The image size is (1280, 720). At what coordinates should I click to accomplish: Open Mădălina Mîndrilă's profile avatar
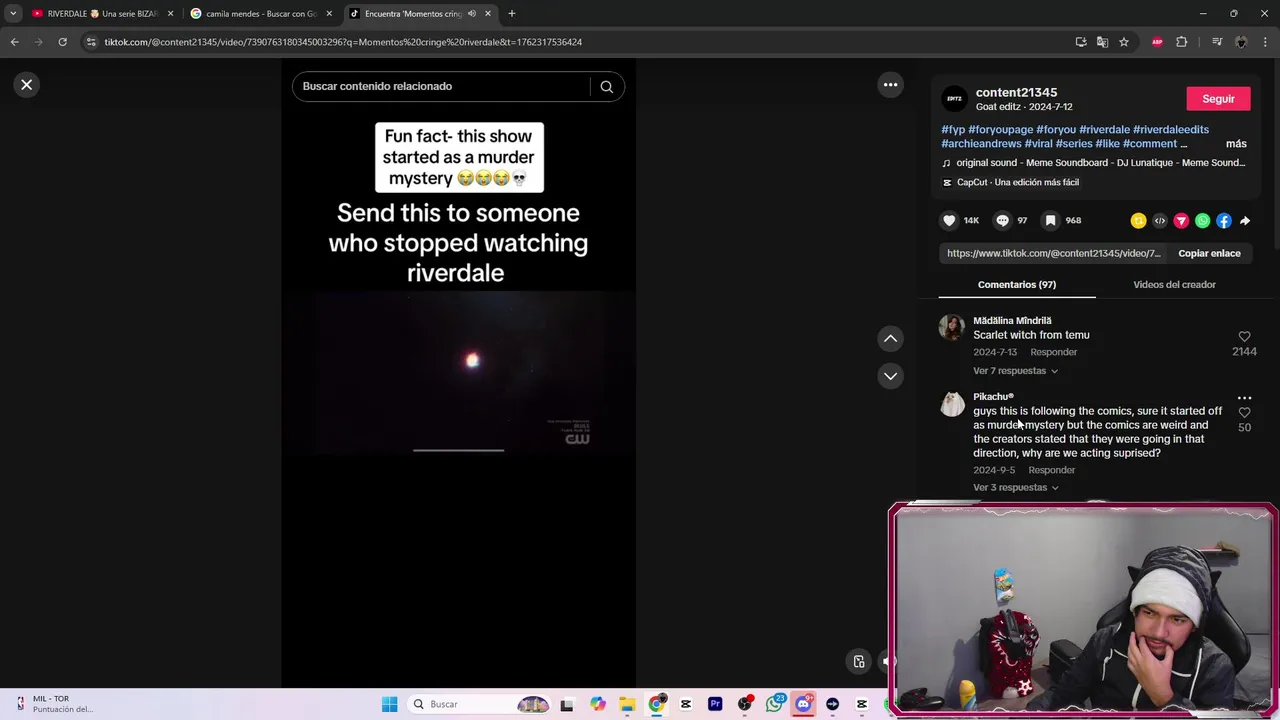[952, 327]
